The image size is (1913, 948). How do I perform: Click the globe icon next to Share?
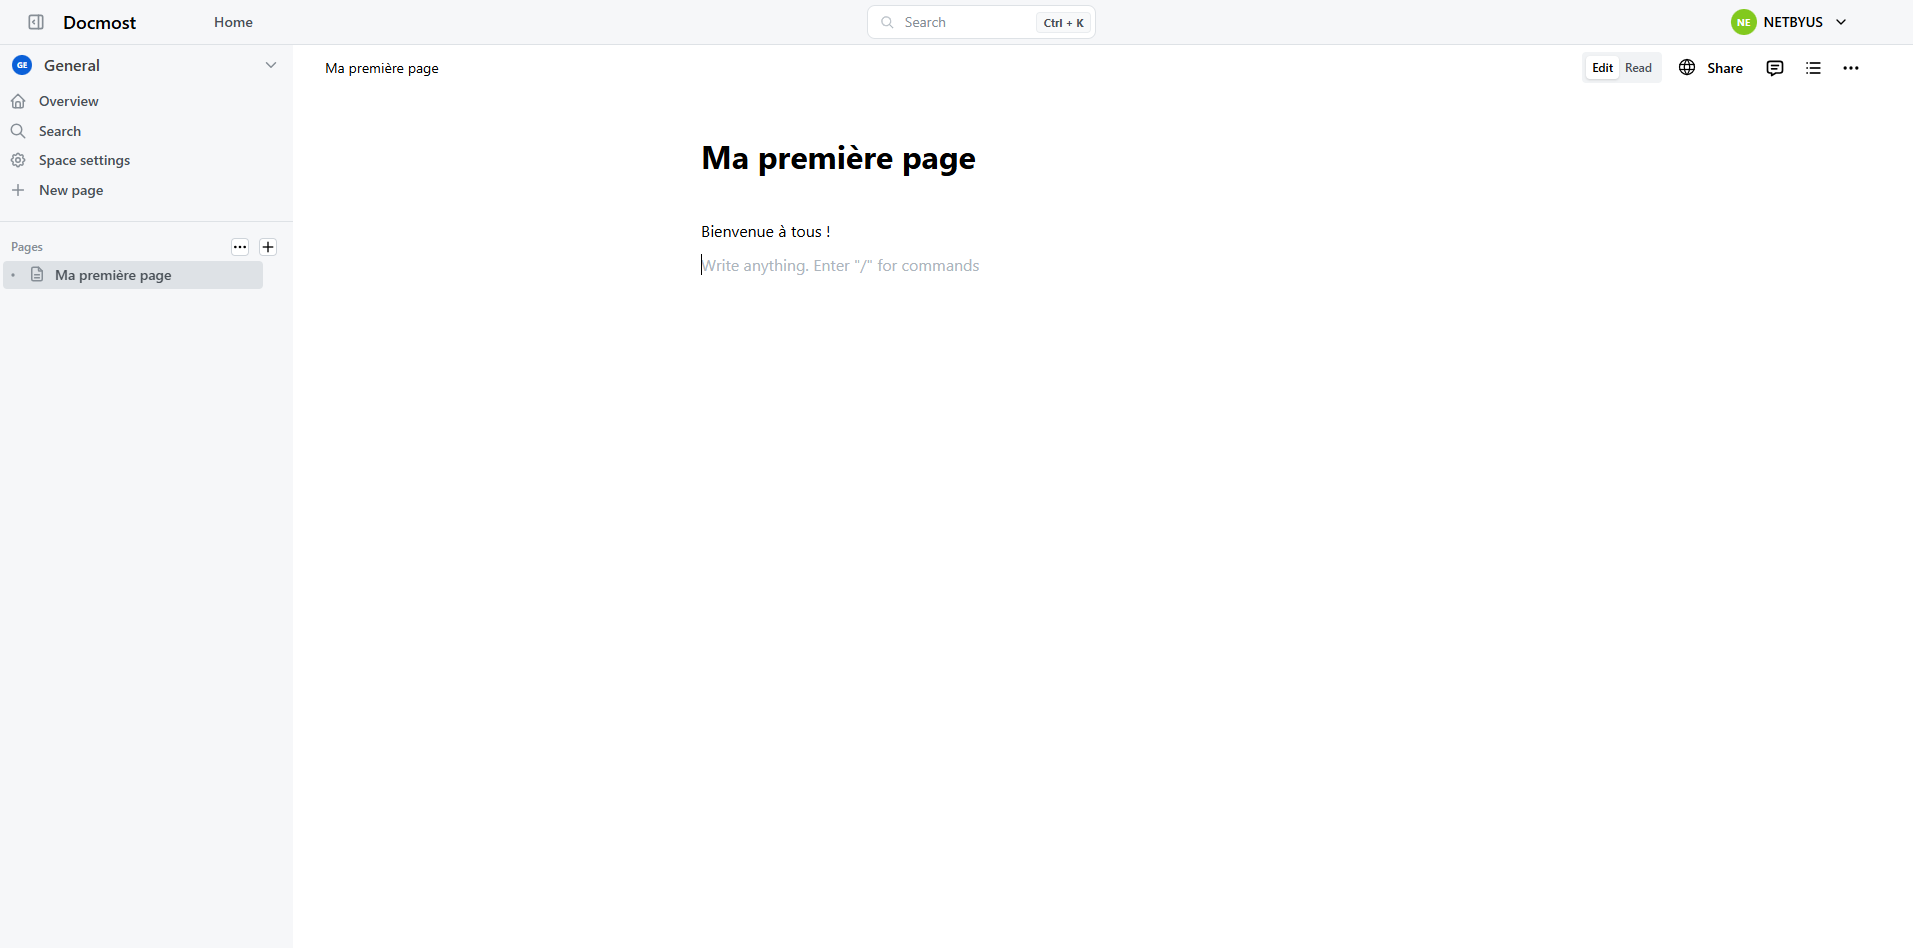[x=1687, y=68]
